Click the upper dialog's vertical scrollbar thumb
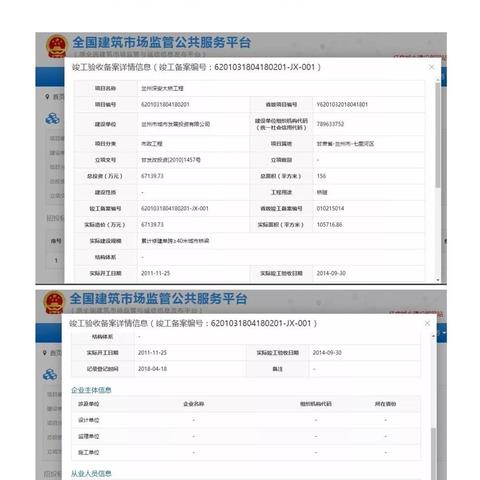This screenshot has width=480, height=480. 438,135
